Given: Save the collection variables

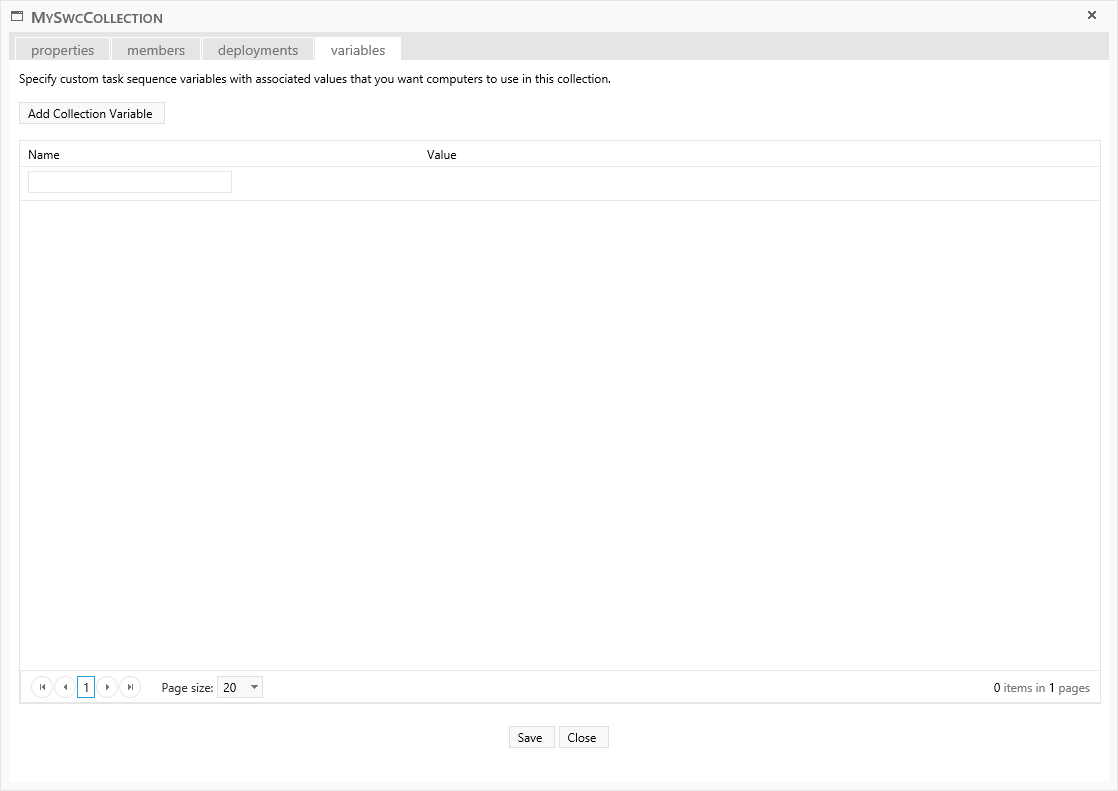Looking at the screenshot, I should (x=530, y=738).
